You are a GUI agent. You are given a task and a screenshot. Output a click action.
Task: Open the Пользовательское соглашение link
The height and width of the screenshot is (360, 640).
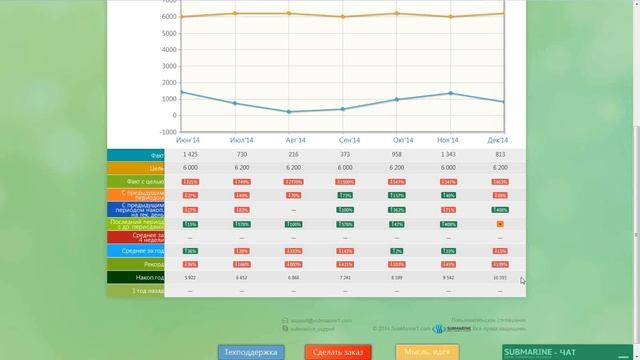pyautogui.click(x=488, y=320)
